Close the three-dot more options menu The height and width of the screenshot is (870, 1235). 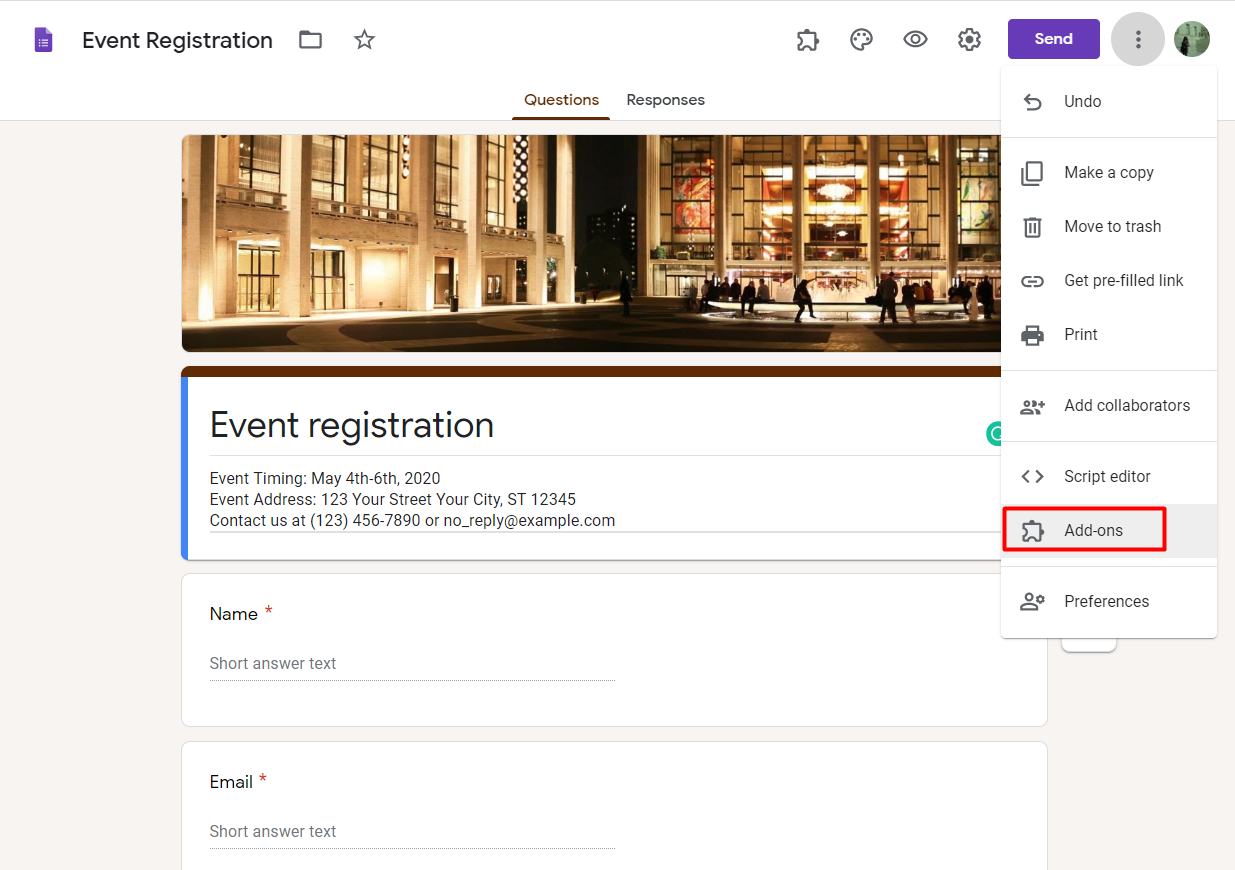coord(1137,40)
